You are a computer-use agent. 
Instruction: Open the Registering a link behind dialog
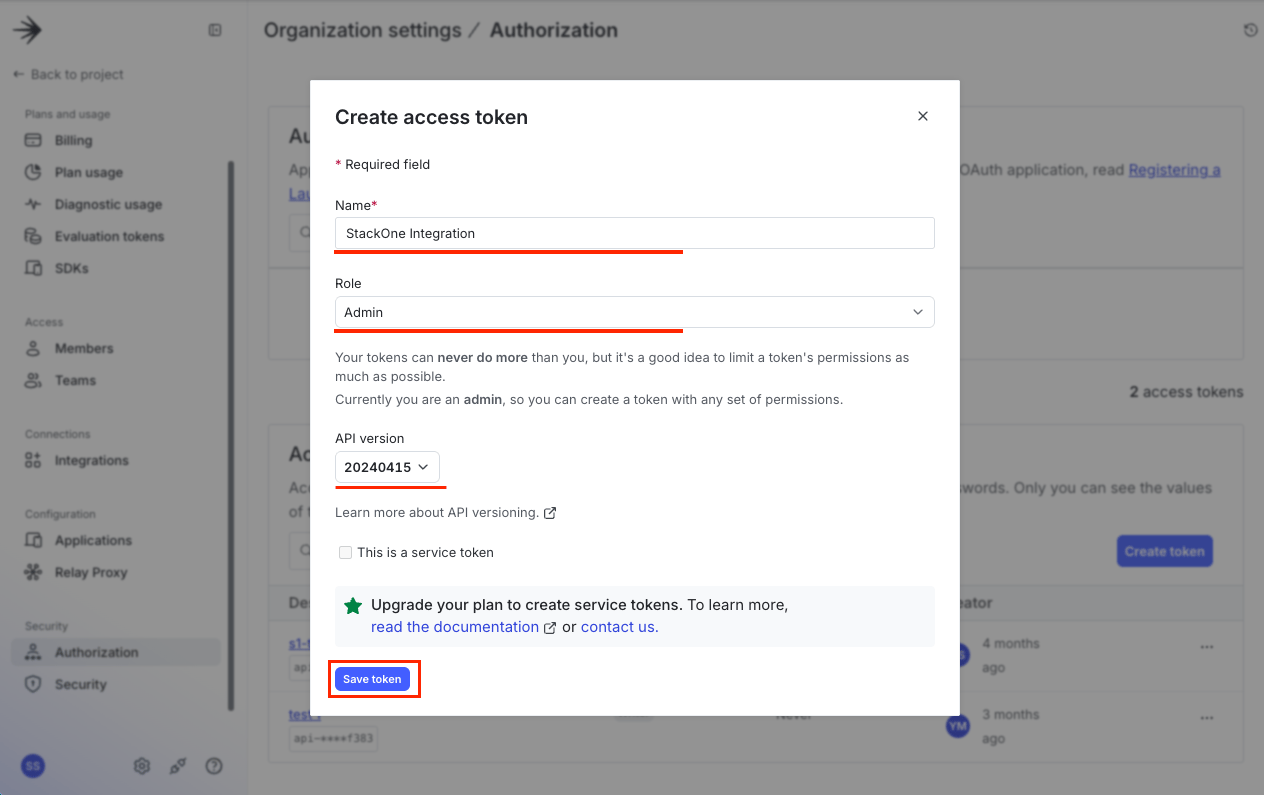(x=1174, y=170)
